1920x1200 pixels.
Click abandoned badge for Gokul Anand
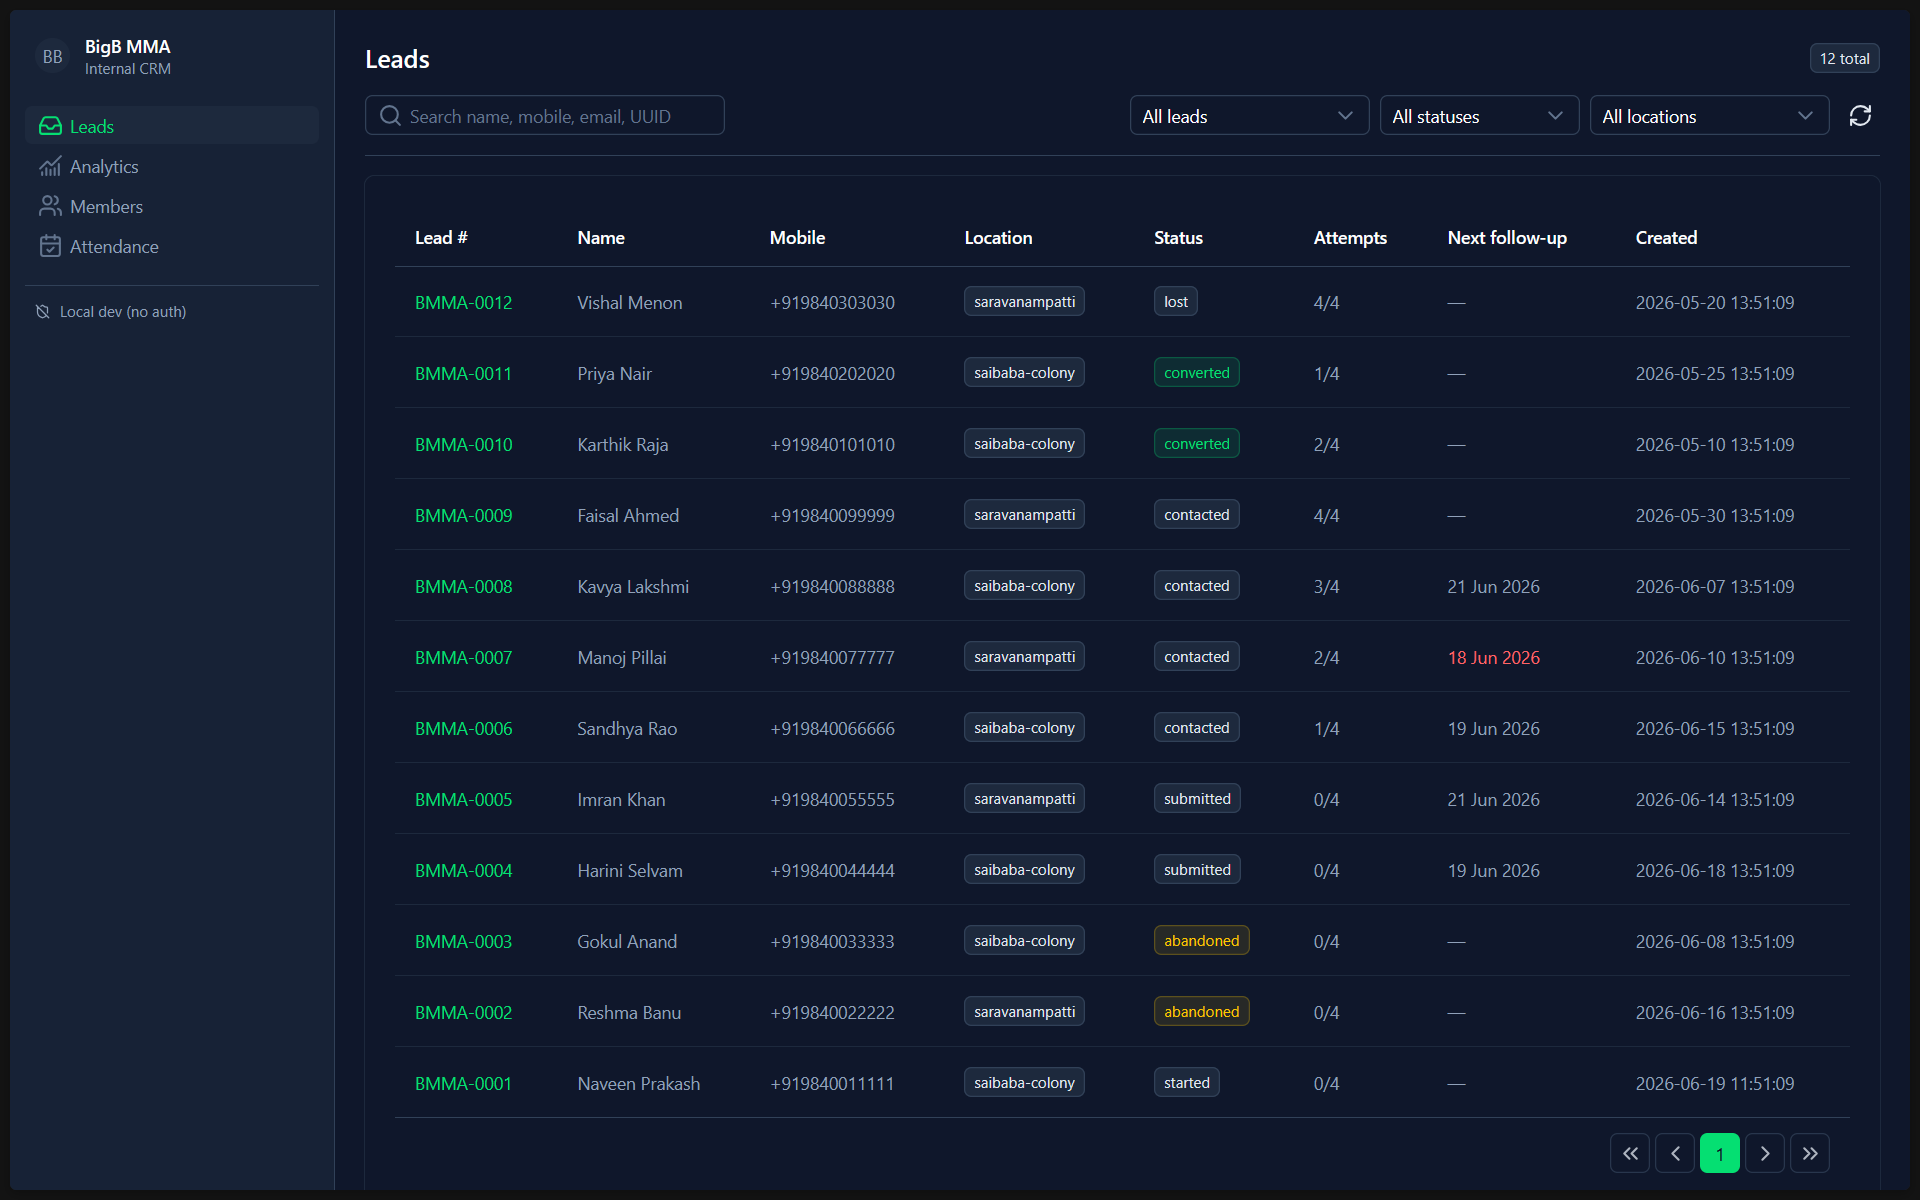point(1201,941)
